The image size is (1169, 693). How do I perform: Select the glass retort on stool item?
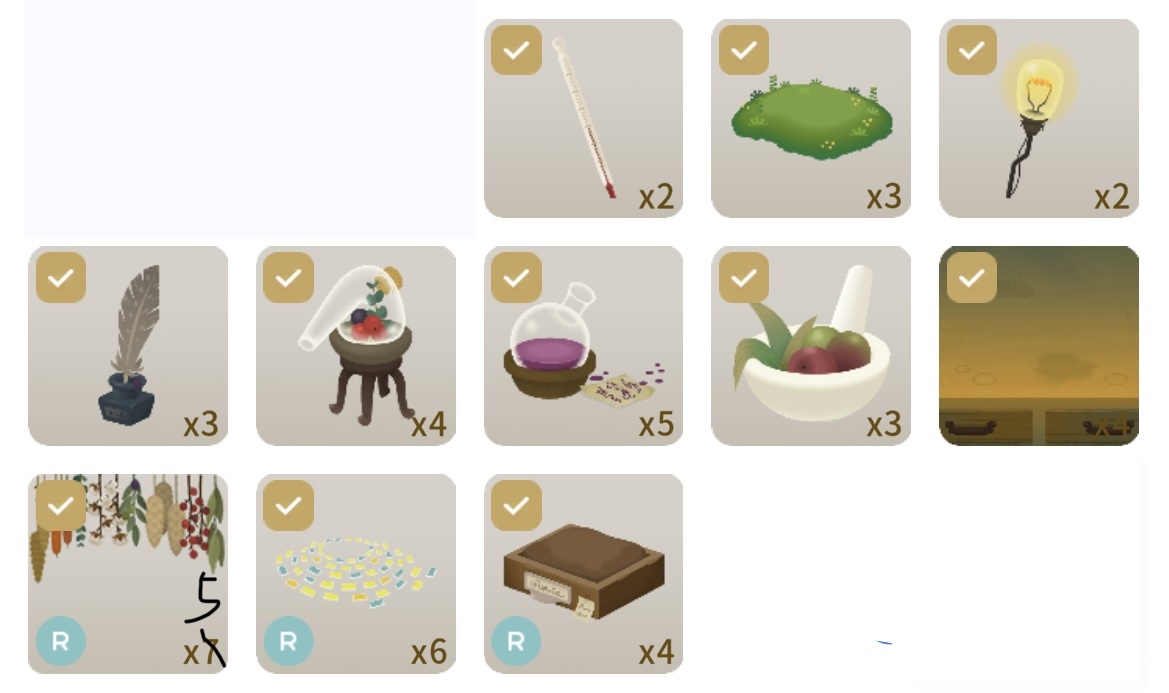(x=356, y=346)
